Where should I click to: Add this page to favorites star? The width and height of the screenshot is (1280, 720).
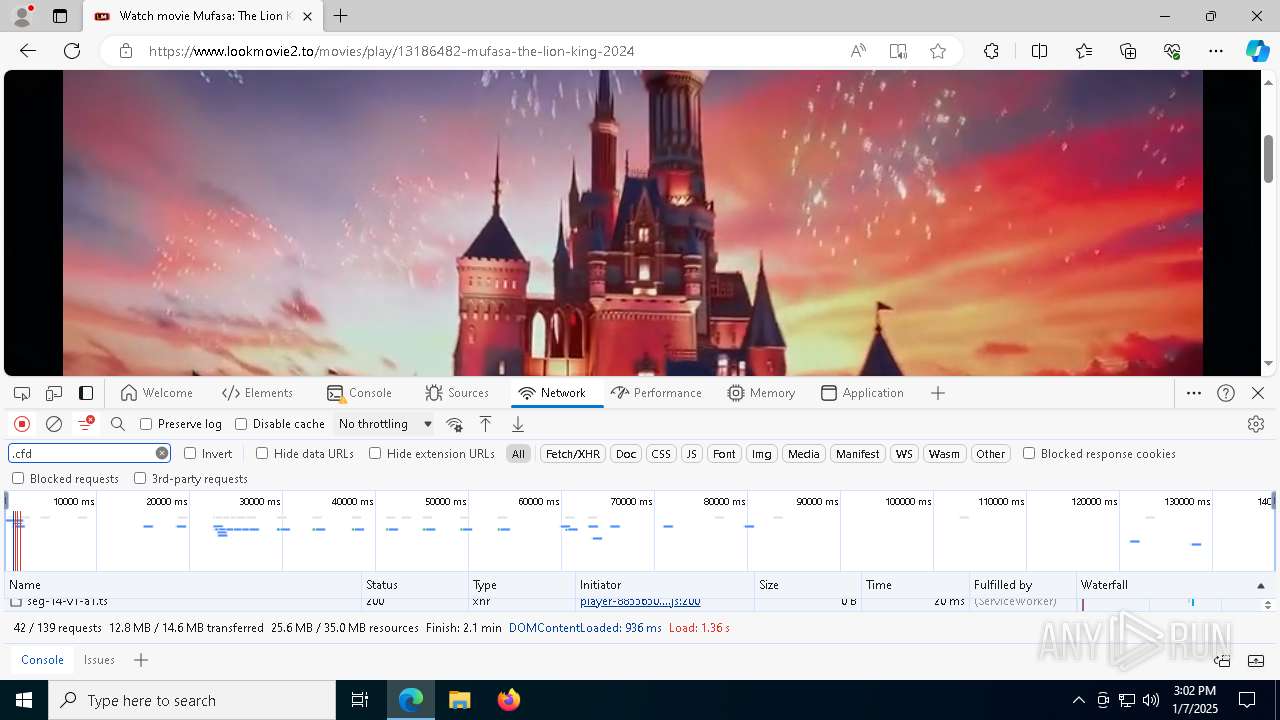coord(938,51)
